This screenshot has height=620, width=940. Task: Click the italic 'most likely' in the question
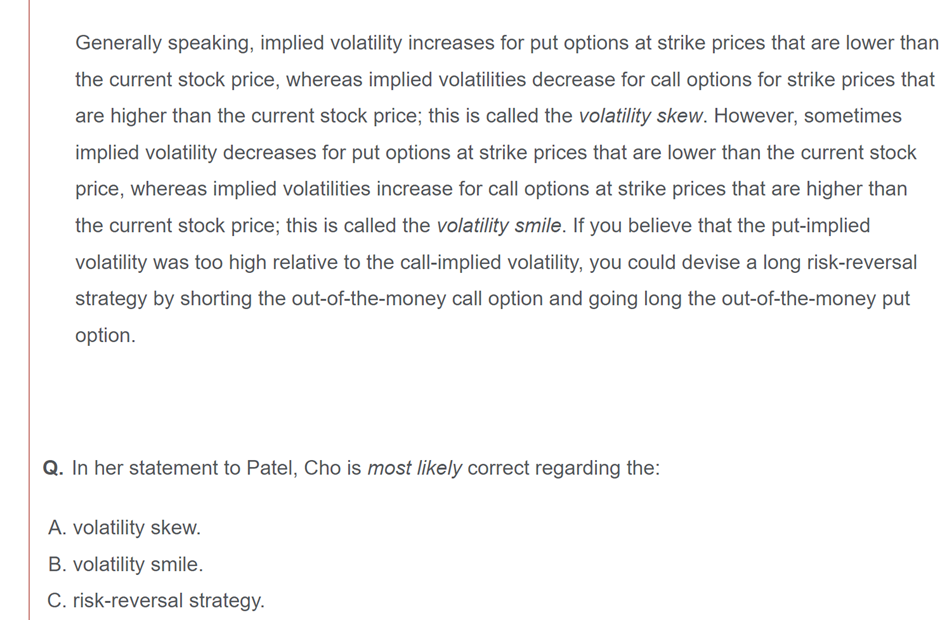[x=414, y=468]
